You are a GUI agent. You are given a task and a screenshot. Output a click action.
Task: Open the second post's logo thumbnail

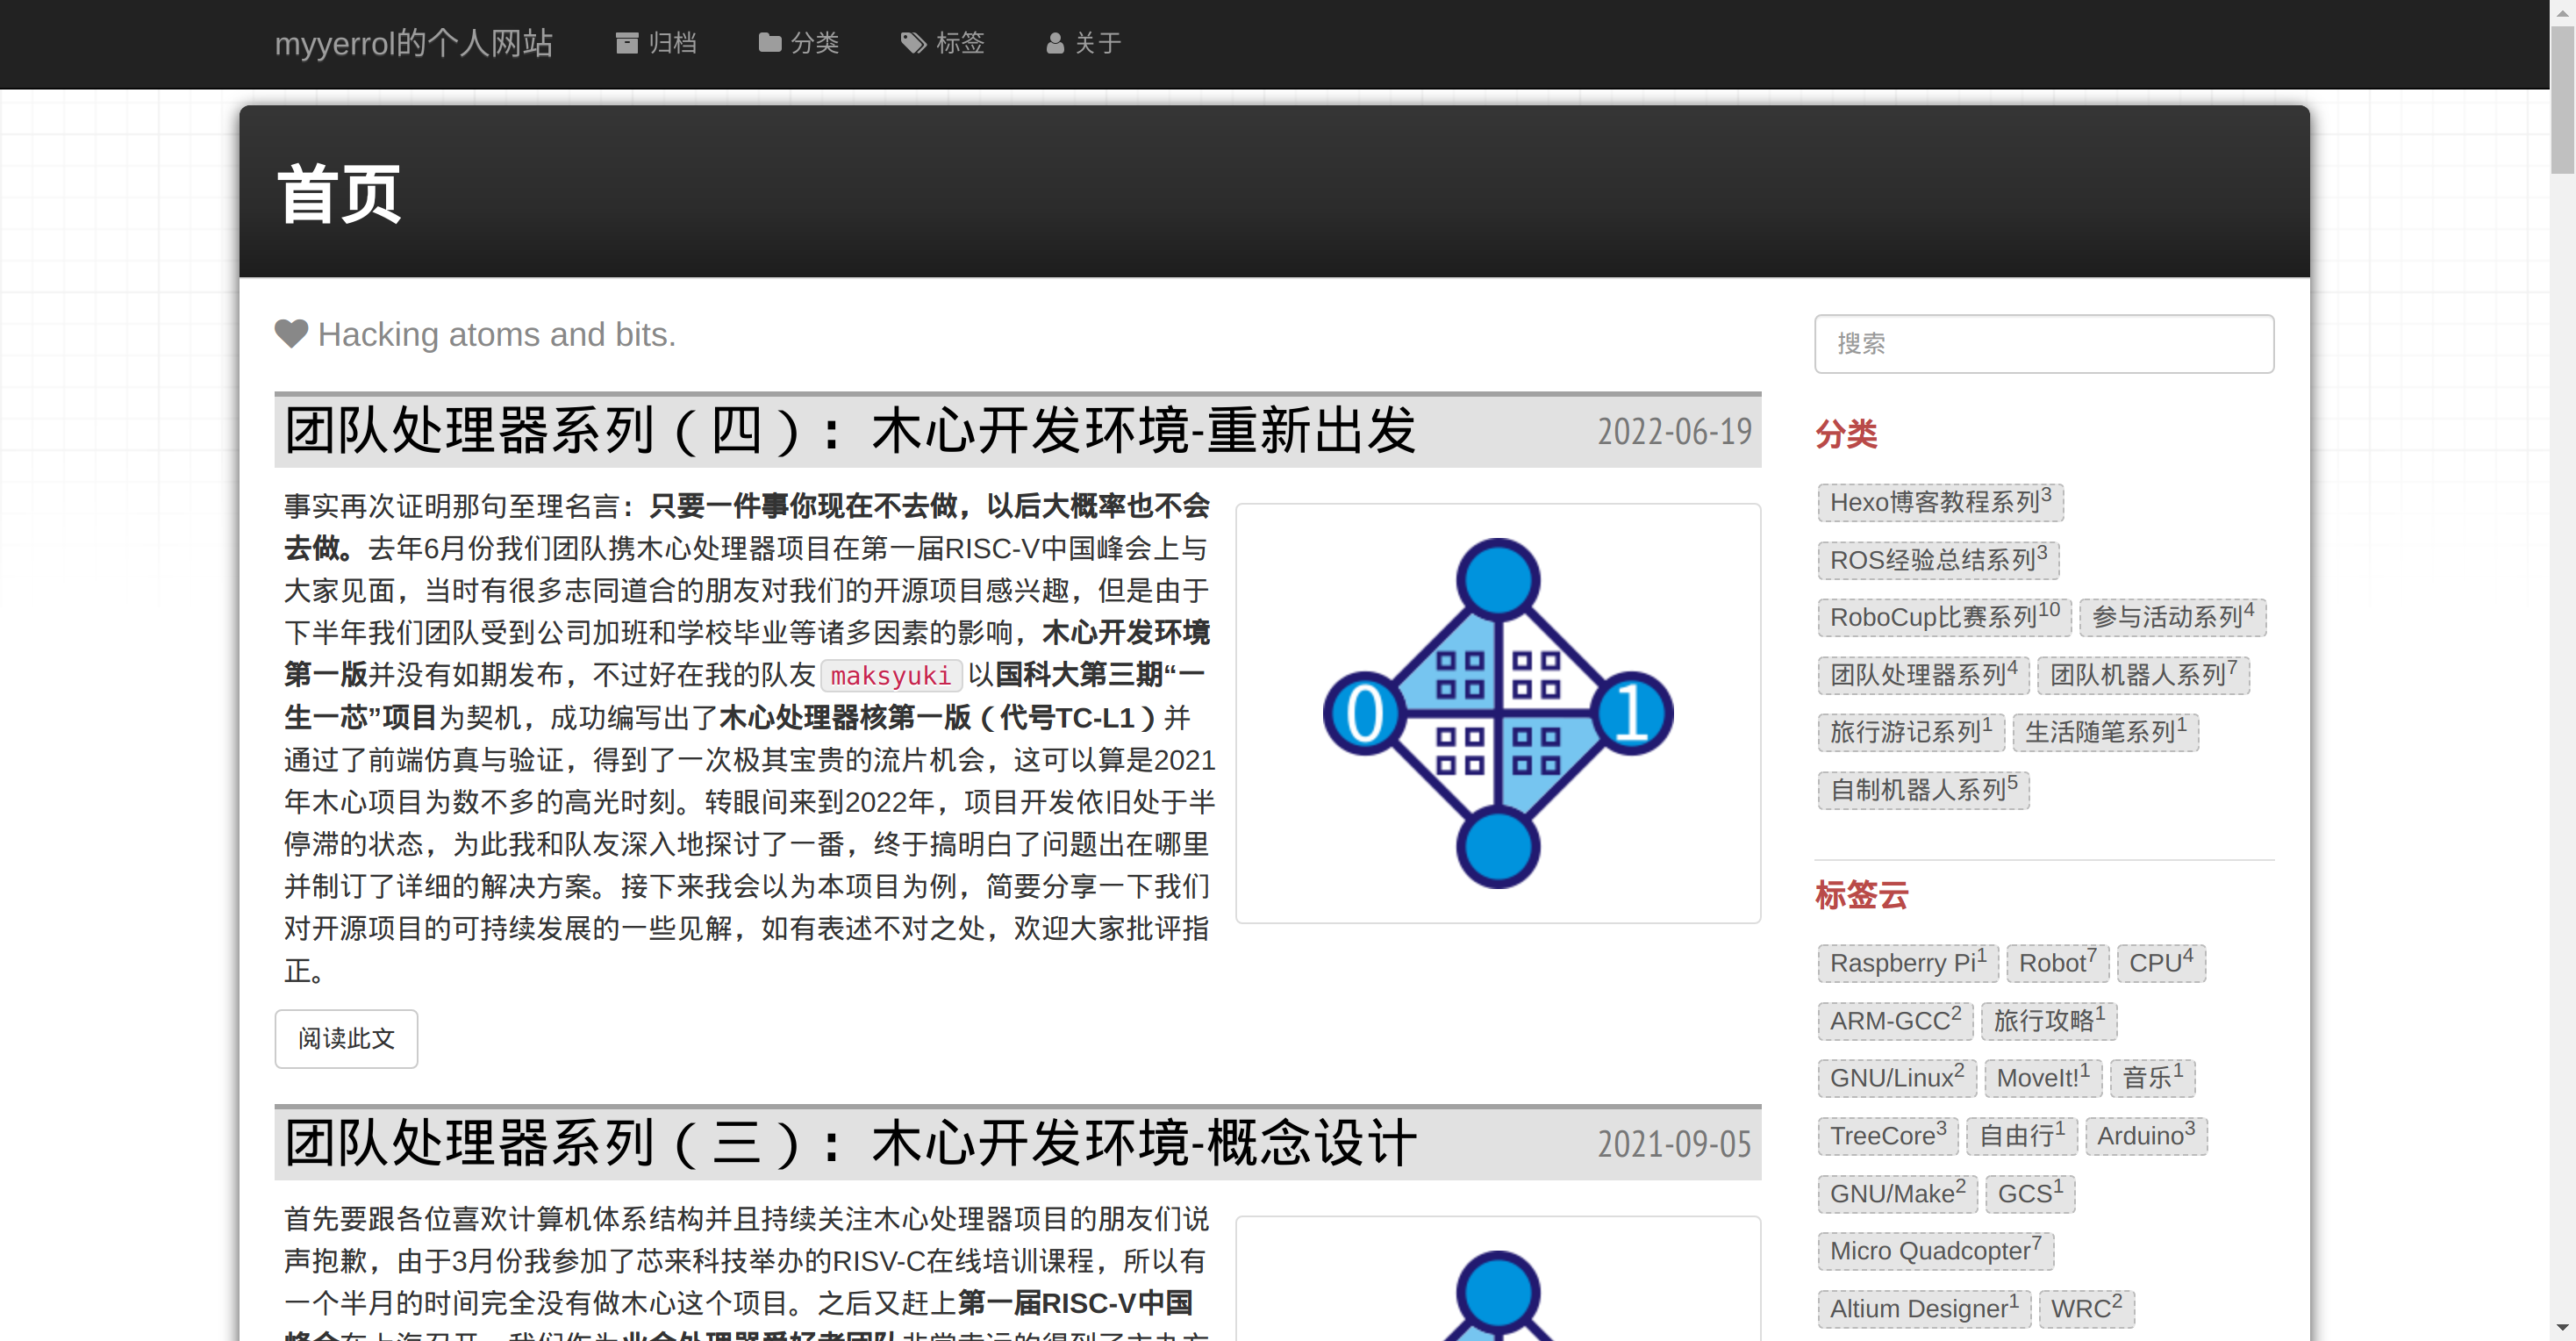(1497, 1280)
